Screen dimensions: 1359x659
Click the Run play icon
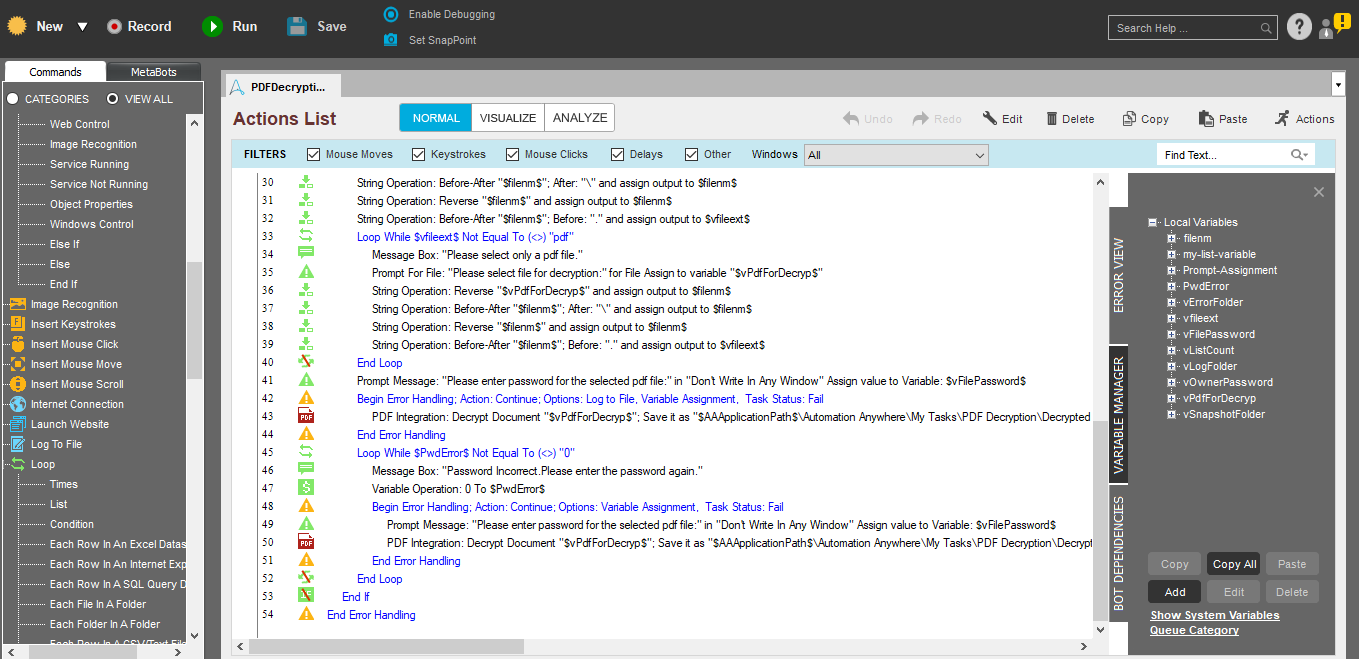[x=212, y=27]
